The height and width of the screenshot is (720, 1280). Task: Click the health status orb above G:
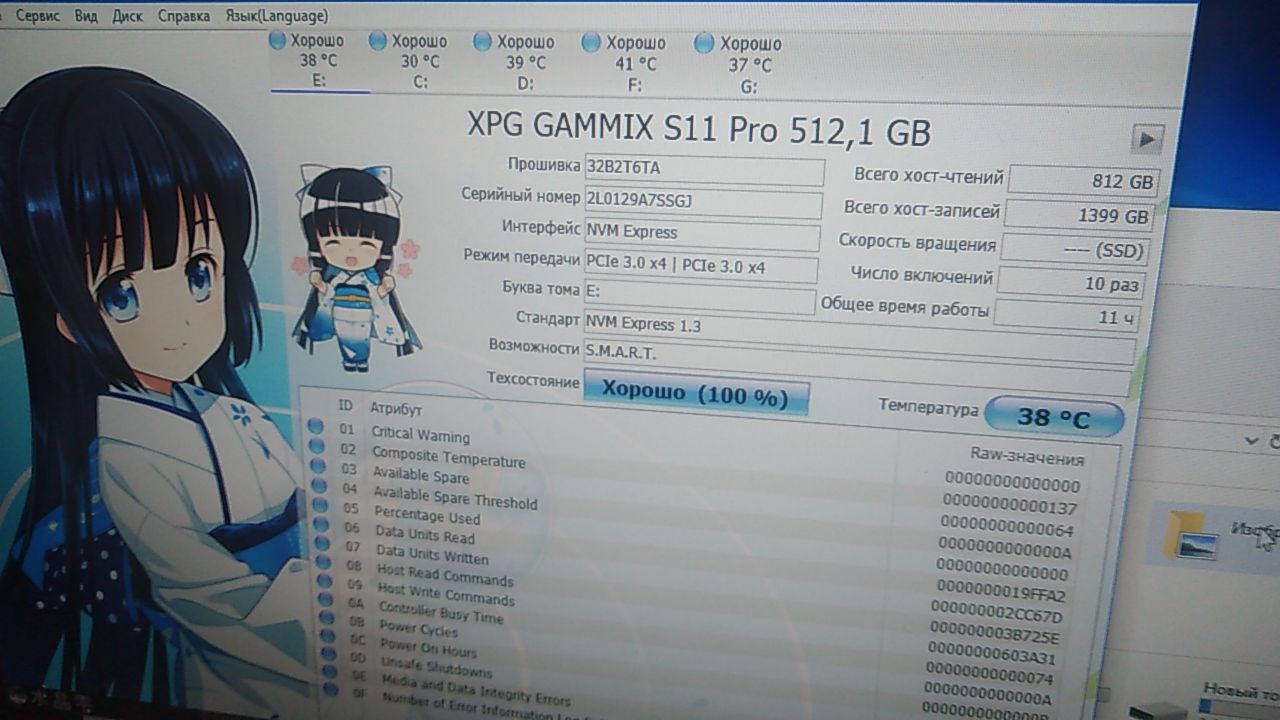[704, 43]
